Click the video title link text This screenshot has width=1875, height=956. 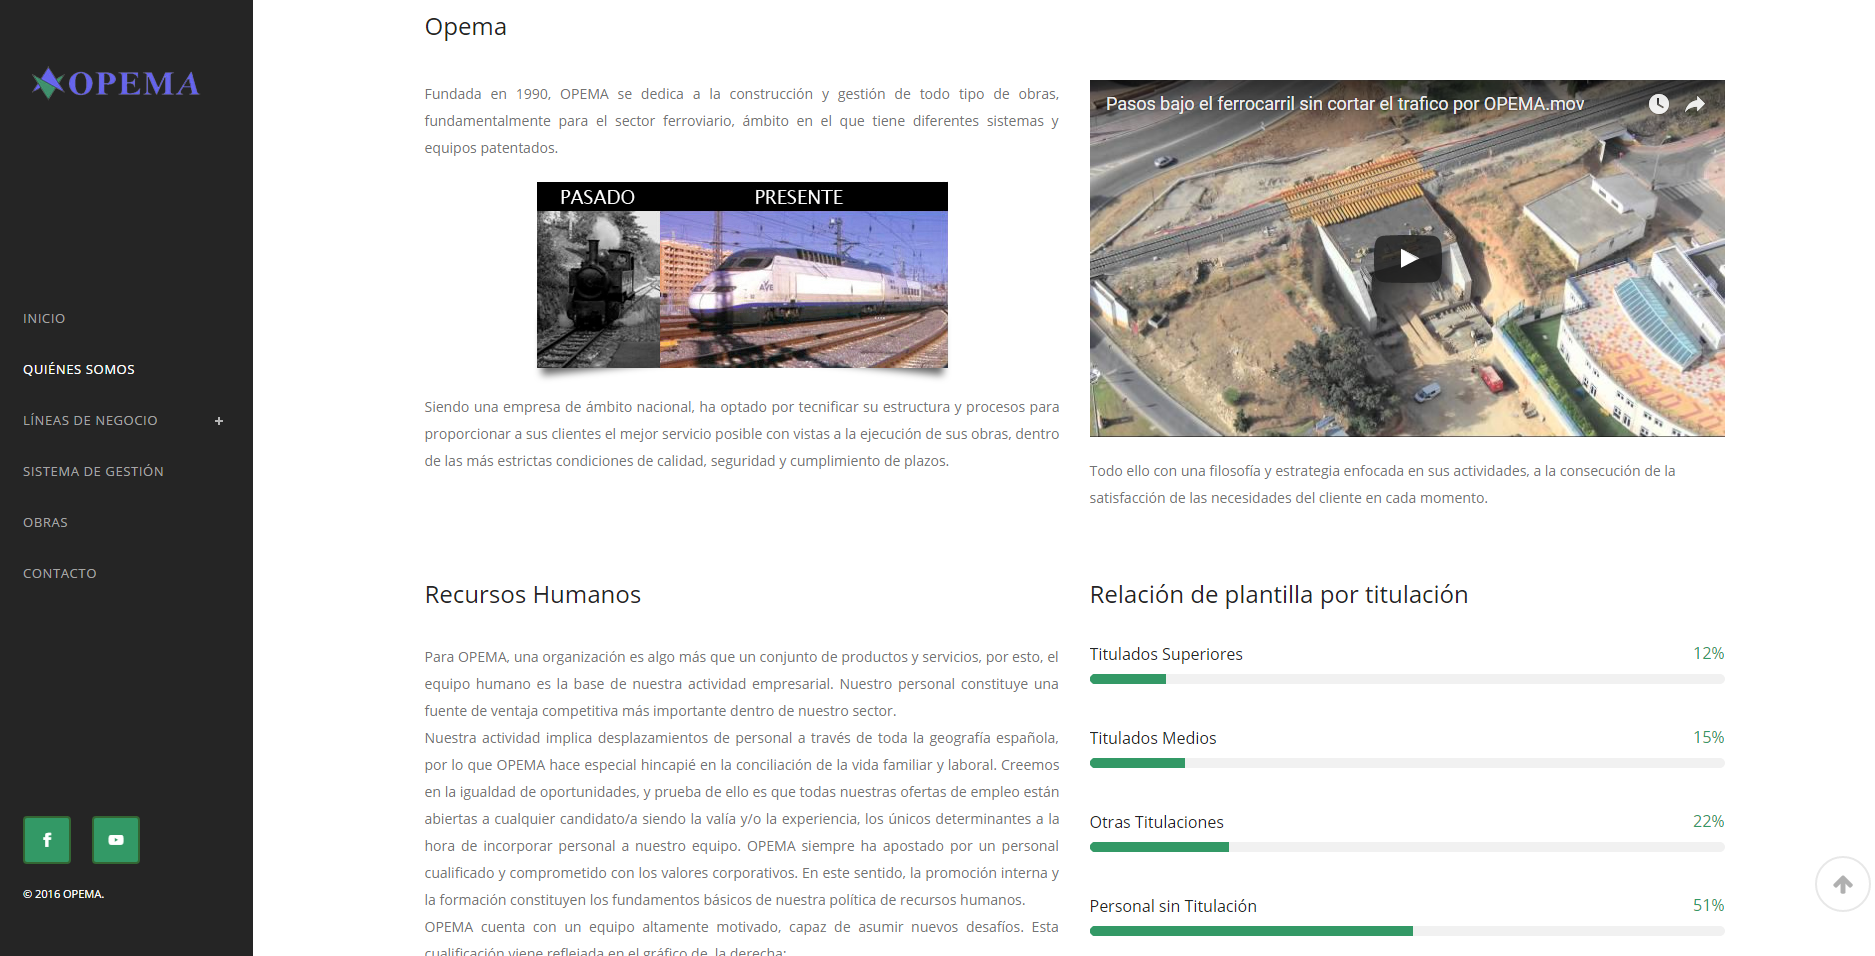(1345, 104)
